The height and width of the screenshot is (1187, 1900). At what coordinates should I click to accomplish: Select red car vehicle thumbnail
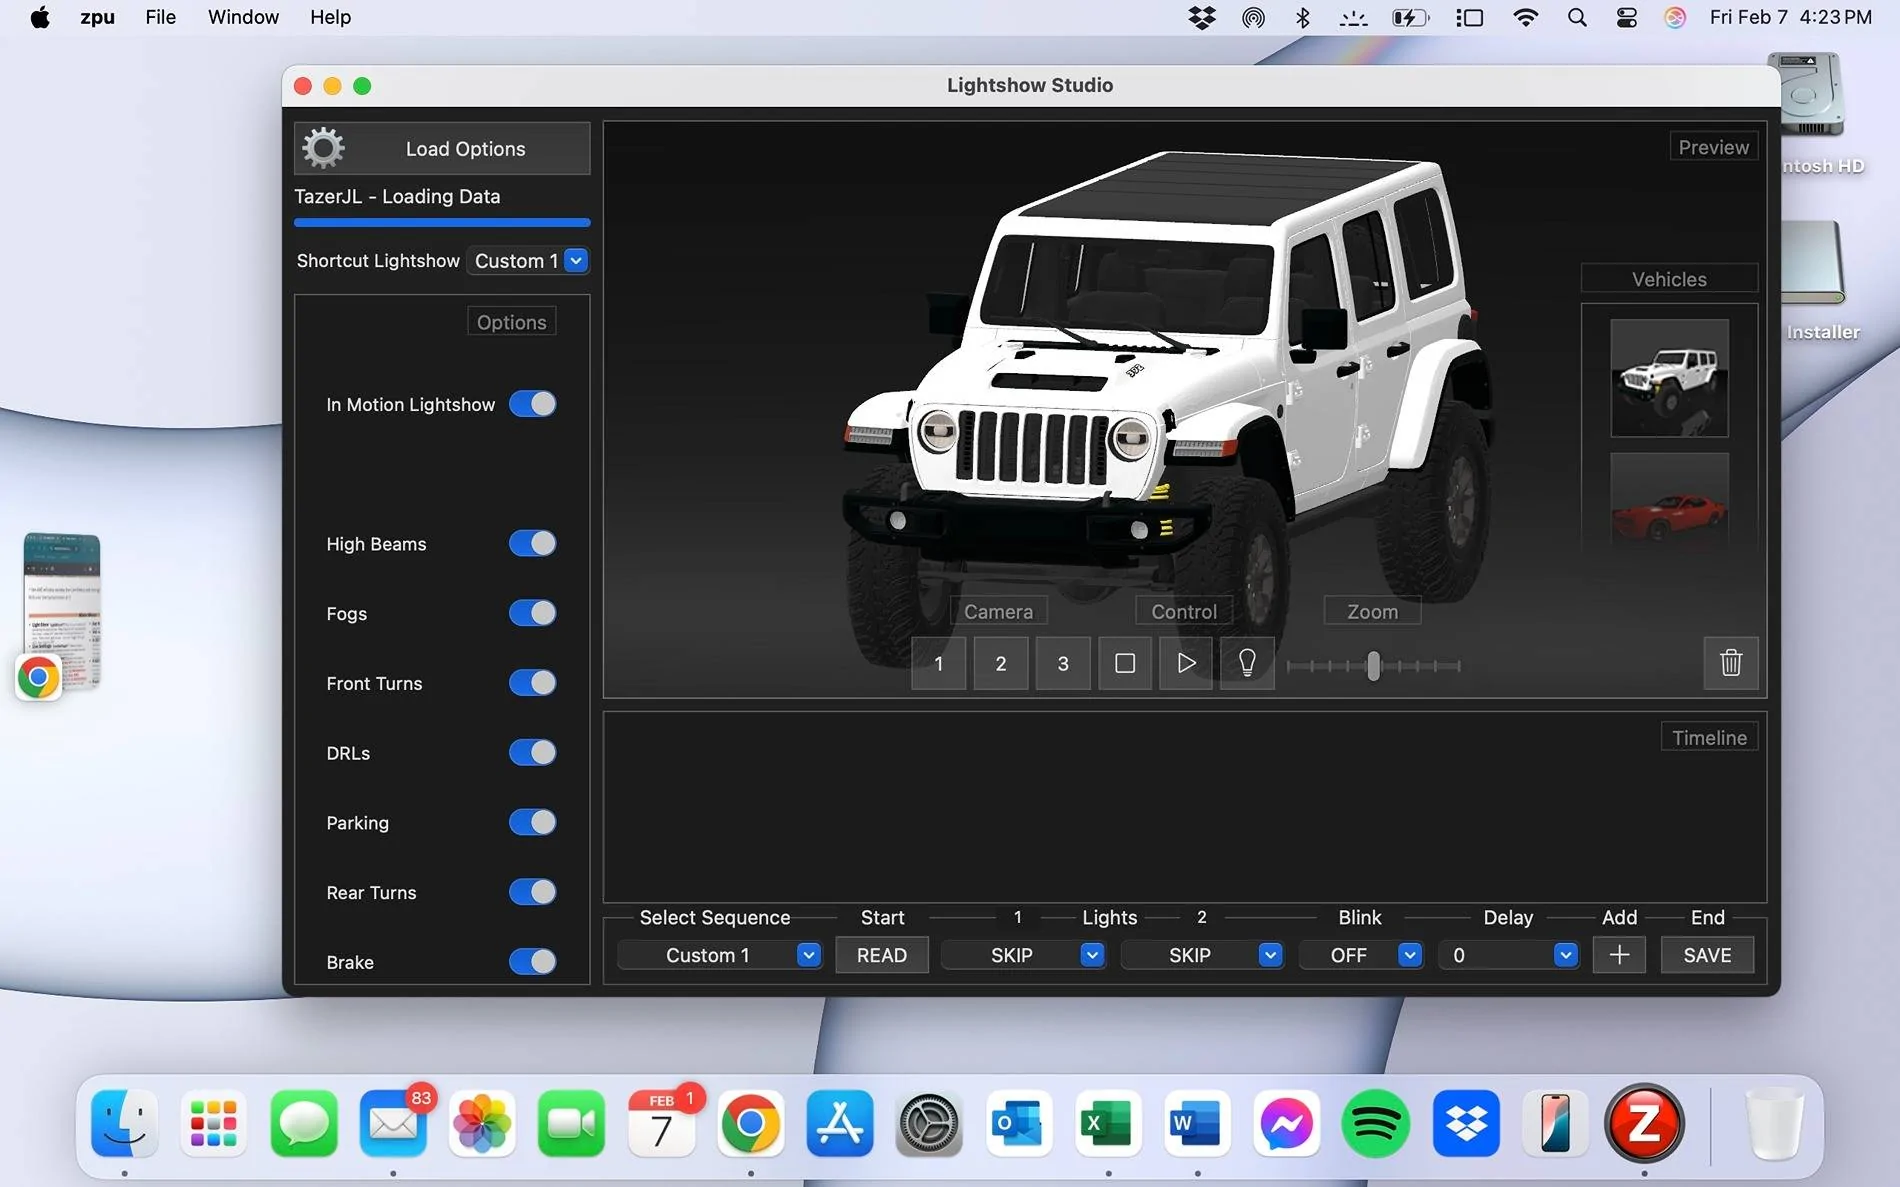[x=1669, y=500]
